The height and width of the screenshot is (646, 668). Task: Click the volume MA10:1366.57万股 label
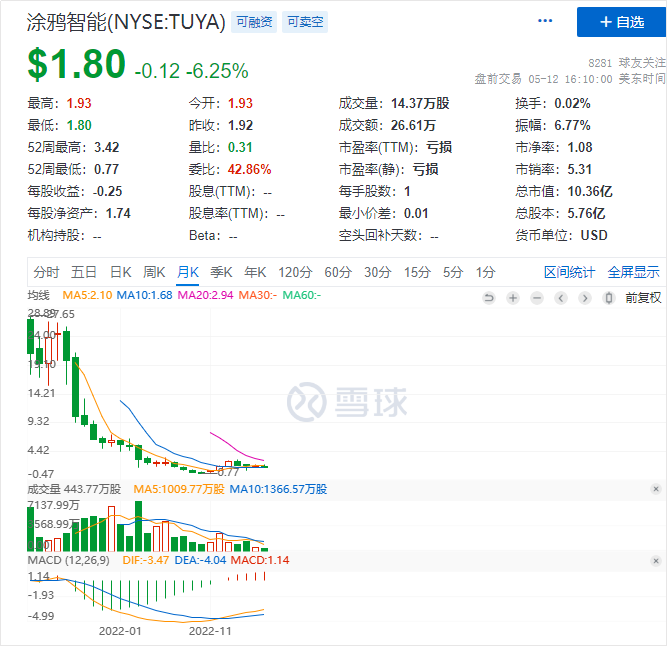pyautogui.click(x=278, y=489)
